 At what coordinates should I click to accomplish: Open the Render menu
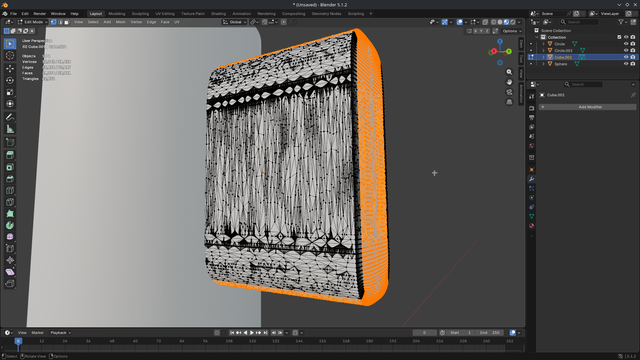point(40,13)
